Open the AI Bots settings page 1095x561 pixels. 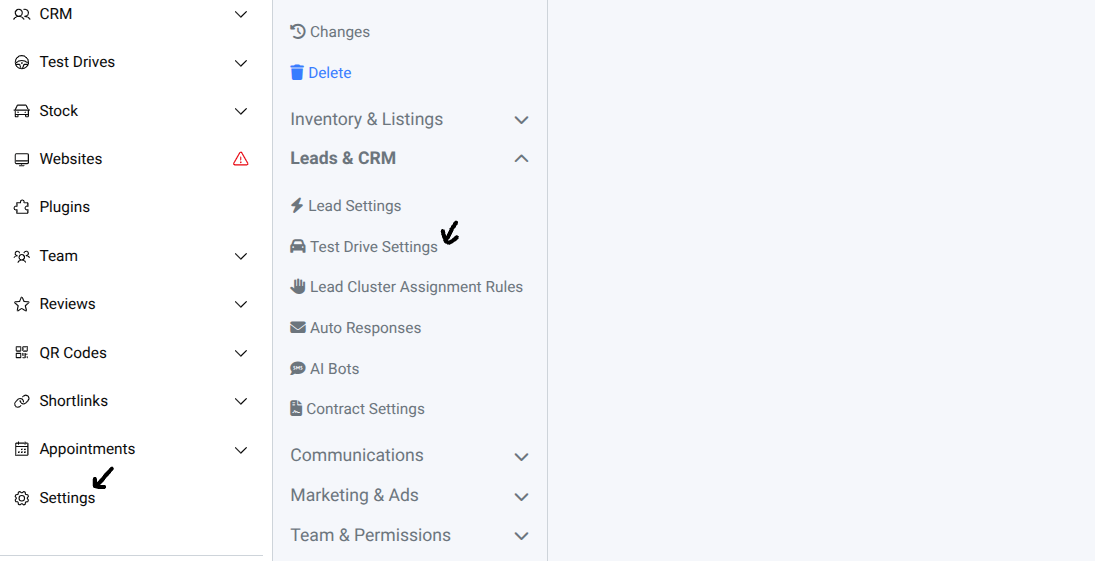[334, 369]
